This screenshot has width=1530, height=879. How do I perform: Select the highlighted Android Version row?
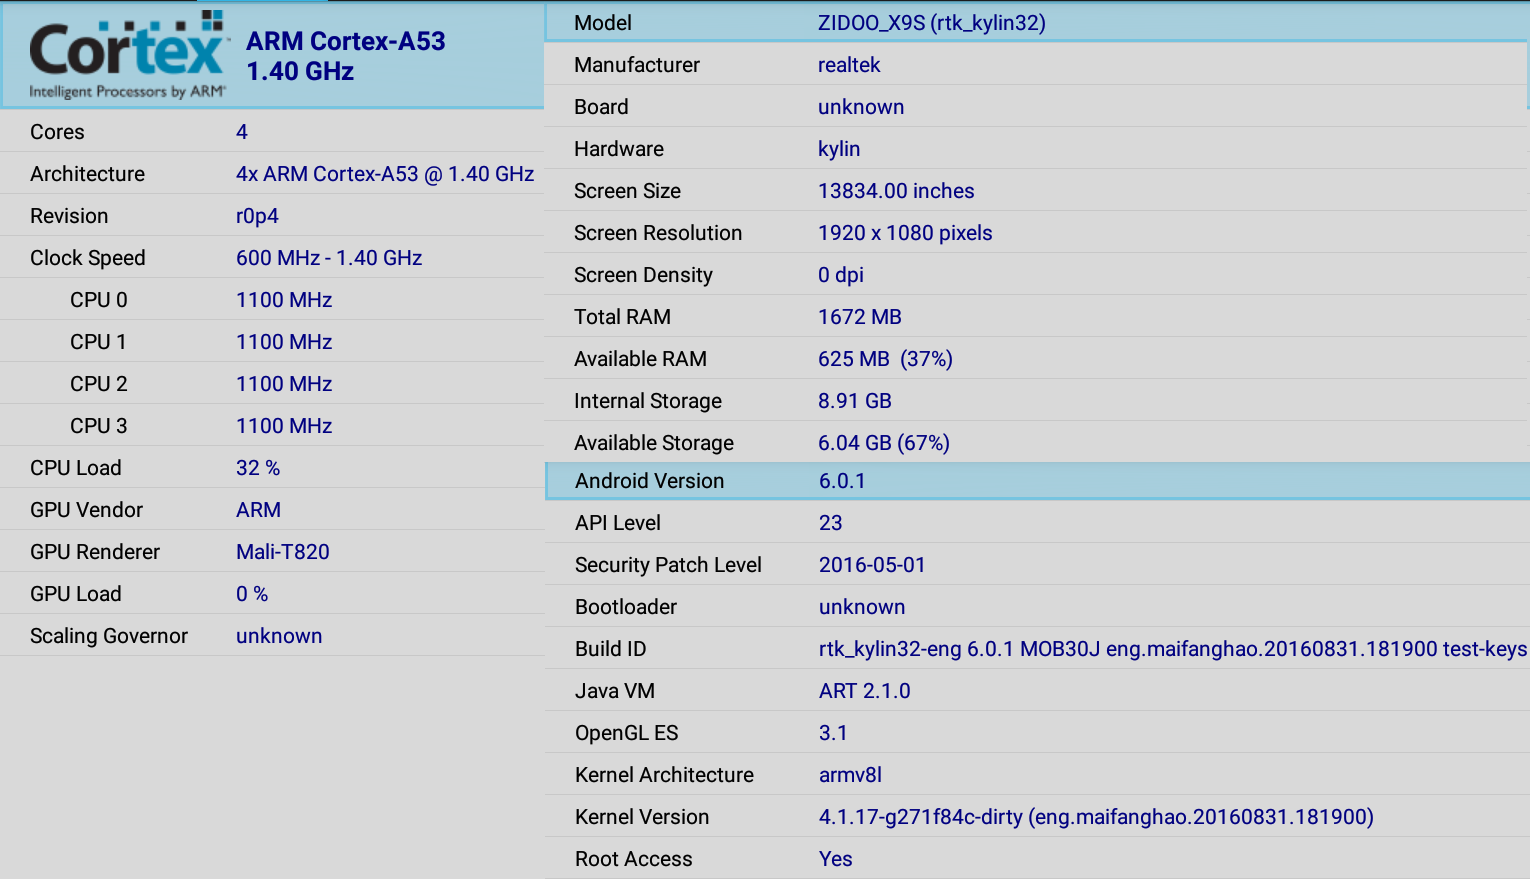(1037, 481)
